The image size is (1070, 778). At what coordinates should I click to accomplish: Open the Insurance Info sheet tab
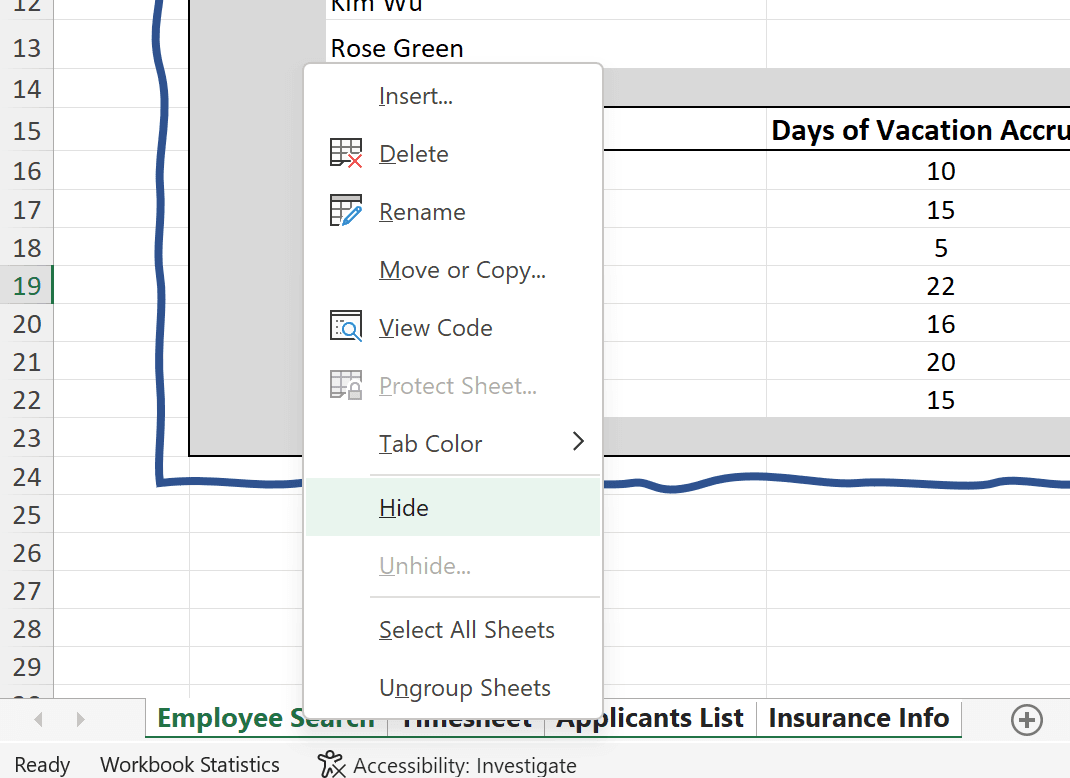pyautogui.click(x=858, y=719)
